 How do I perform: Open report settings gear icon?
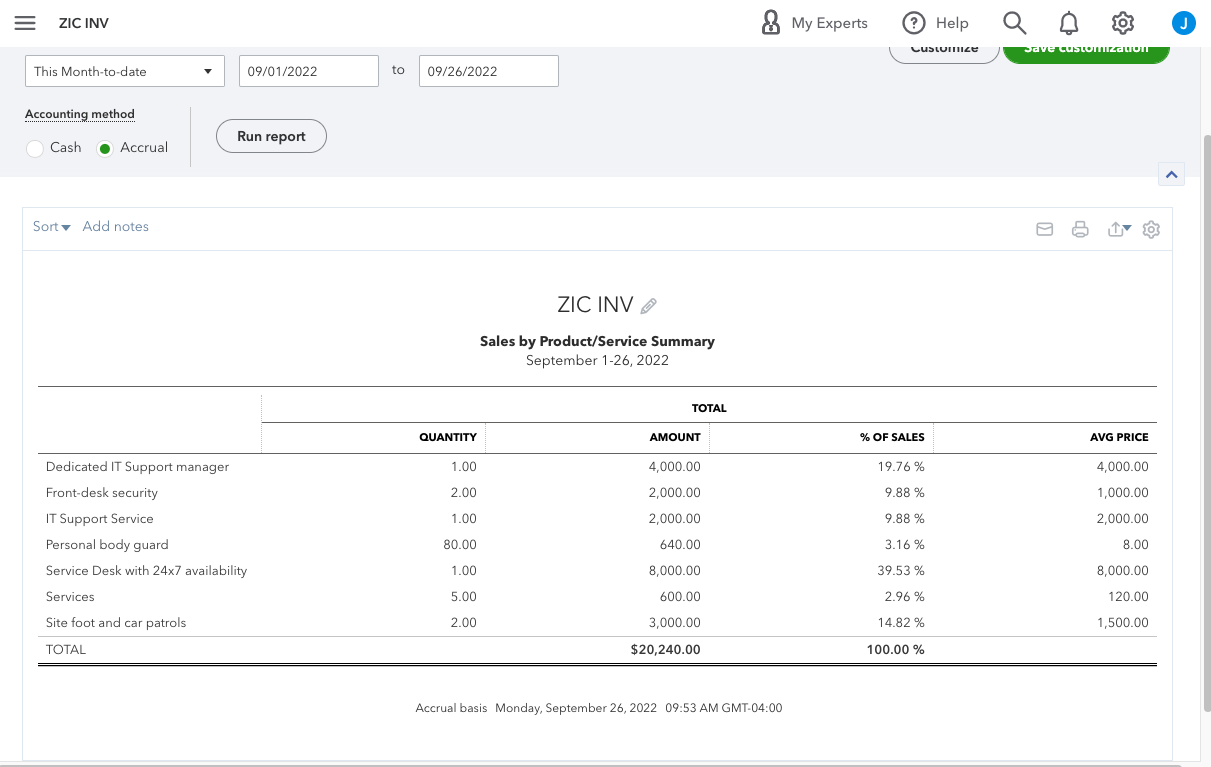click(x=1151, y=229)
